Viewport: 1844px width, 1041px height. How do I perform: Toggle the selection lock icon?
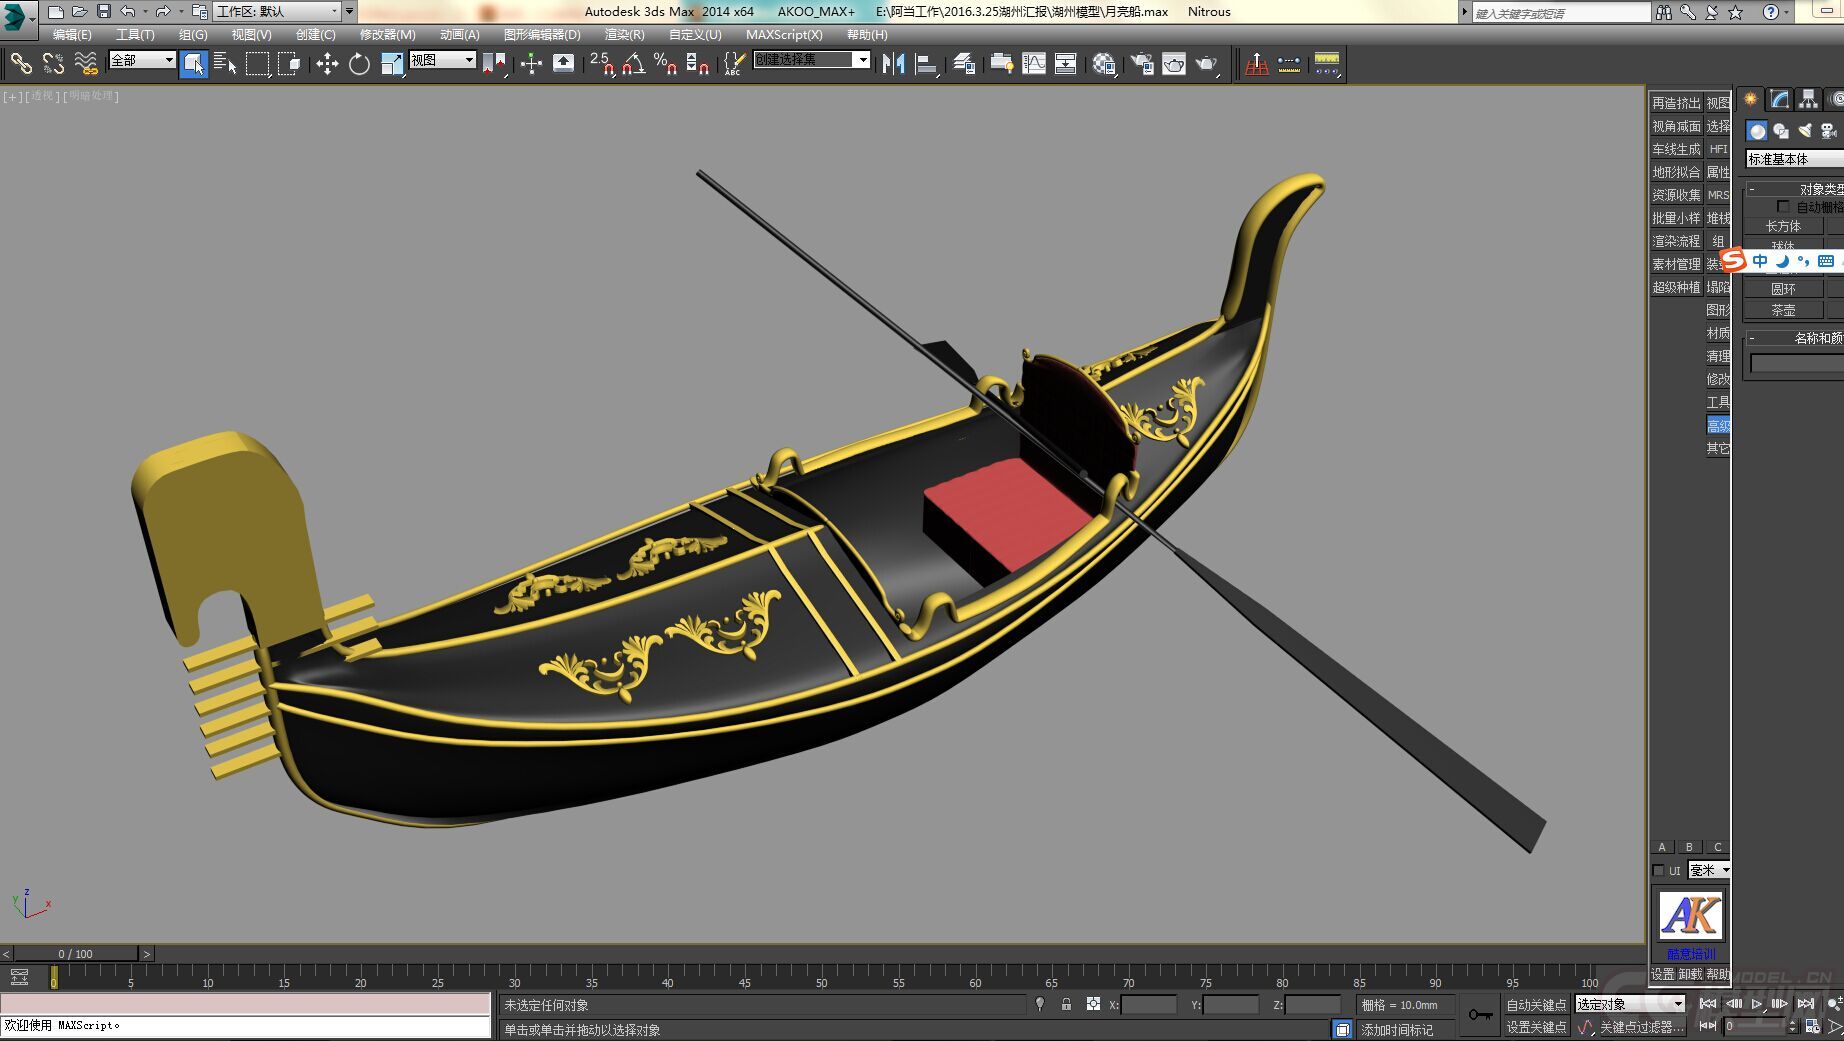pyautogui.click(x=1066, y=1004)
